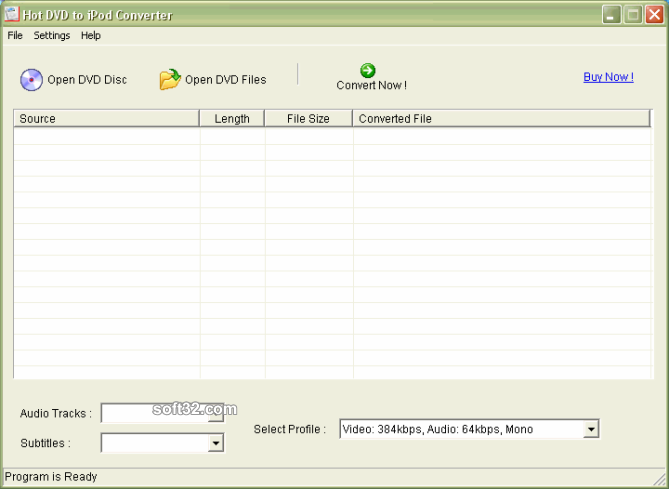This screenshot has width=669, height=489.
Task: Click the Open DVD Disc icon
Action: pyautogui.click(x=32, y=80)
